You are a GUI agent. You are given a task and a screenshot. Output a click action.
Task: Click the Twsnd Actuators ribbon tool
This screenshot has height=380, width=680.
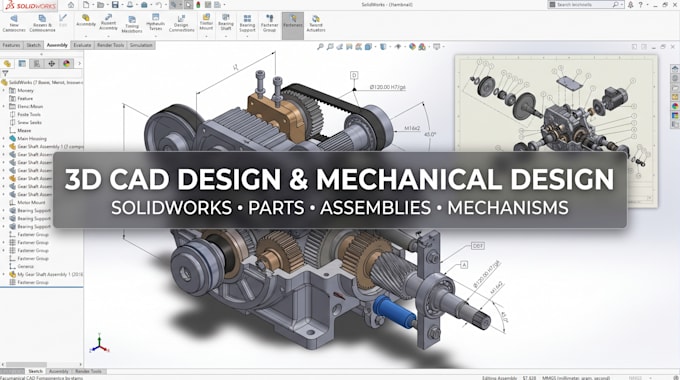[x=316, y=23]
